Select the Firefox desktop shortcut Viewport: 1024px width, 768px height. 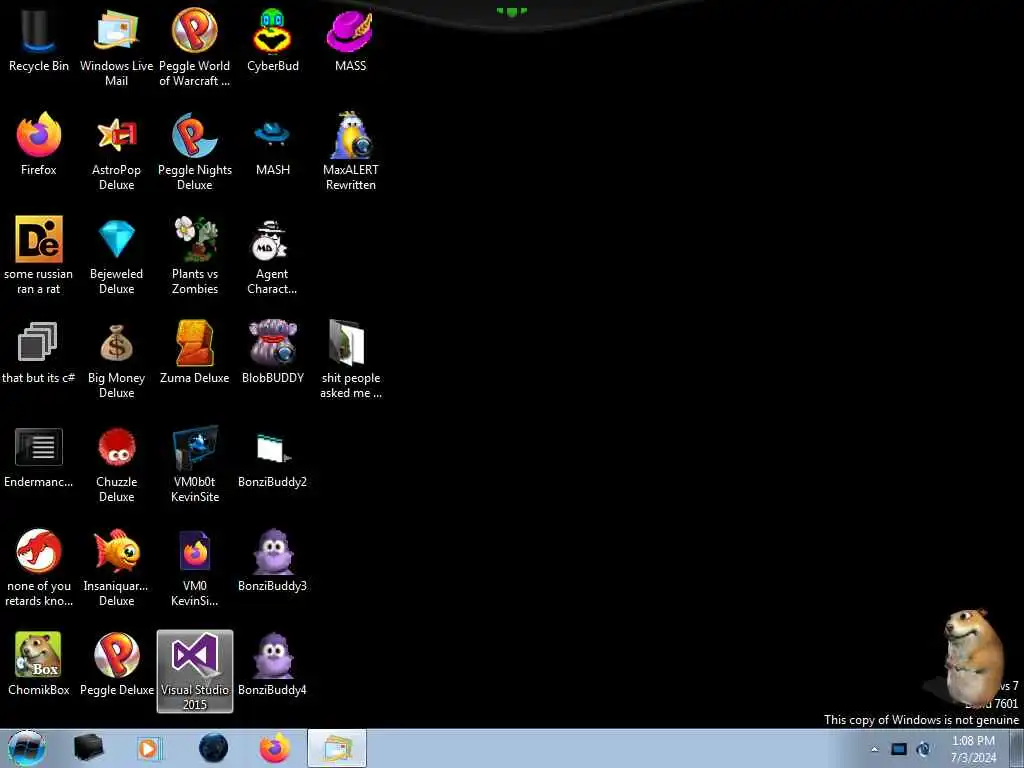tap(39, 144)
